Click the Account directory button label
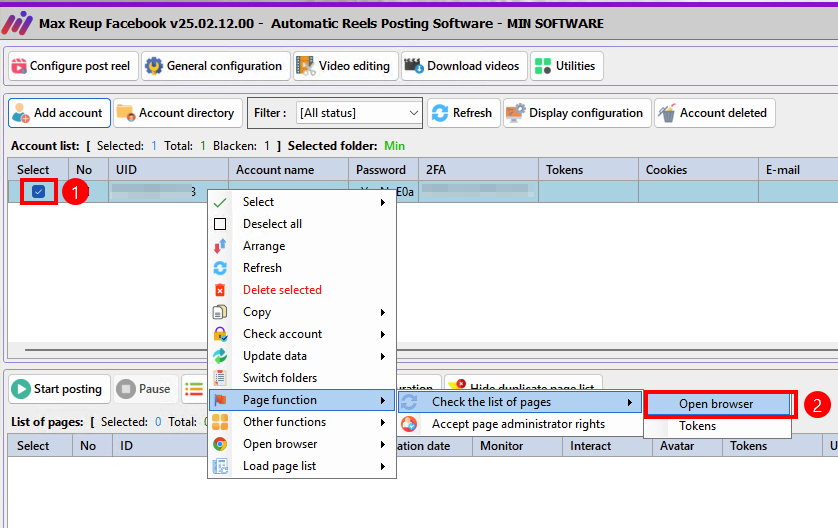 187,113
